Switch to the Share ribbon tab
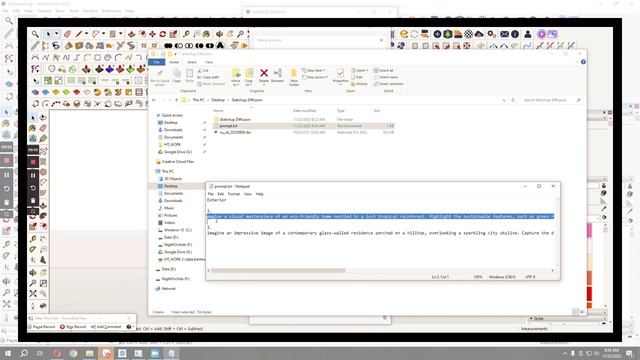Viewport: 640px width, 360px height. point(192,62)
